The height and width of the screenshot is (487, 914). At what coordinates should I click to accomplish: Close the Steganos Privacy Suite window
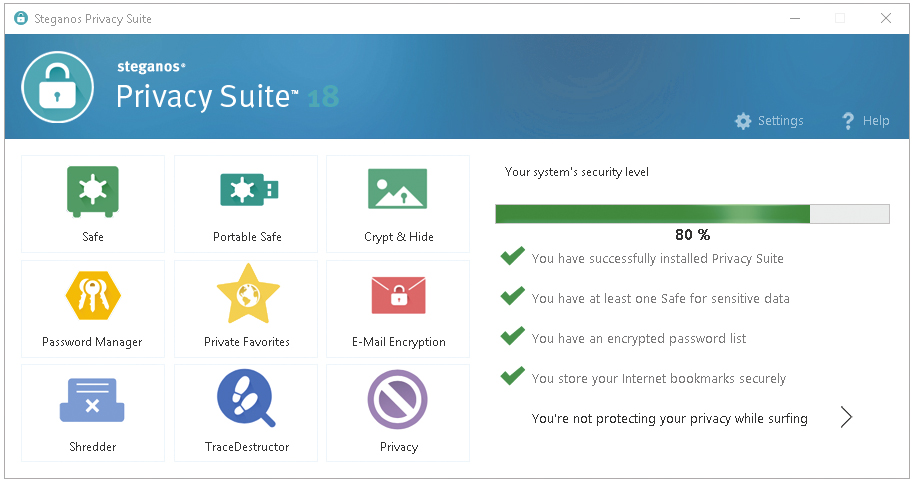pos(886,18)
